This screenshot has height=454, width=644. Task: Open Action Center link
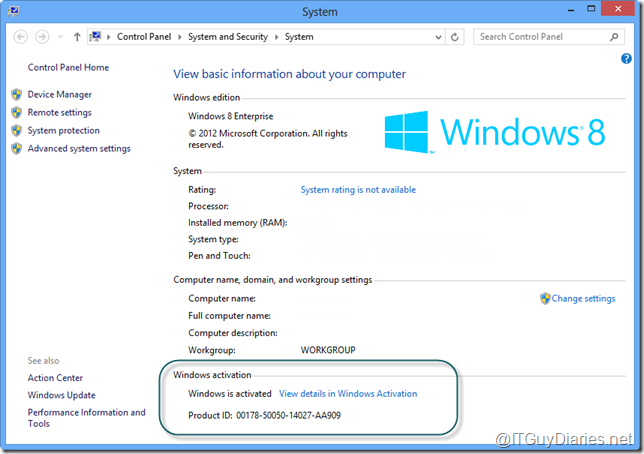point(55,378)
